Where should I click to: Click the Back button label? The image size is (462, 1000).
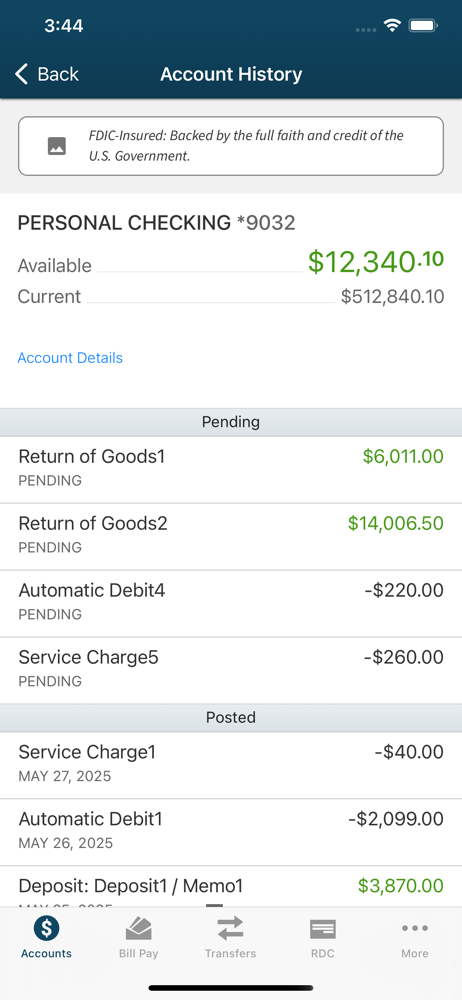pos(58,74)
